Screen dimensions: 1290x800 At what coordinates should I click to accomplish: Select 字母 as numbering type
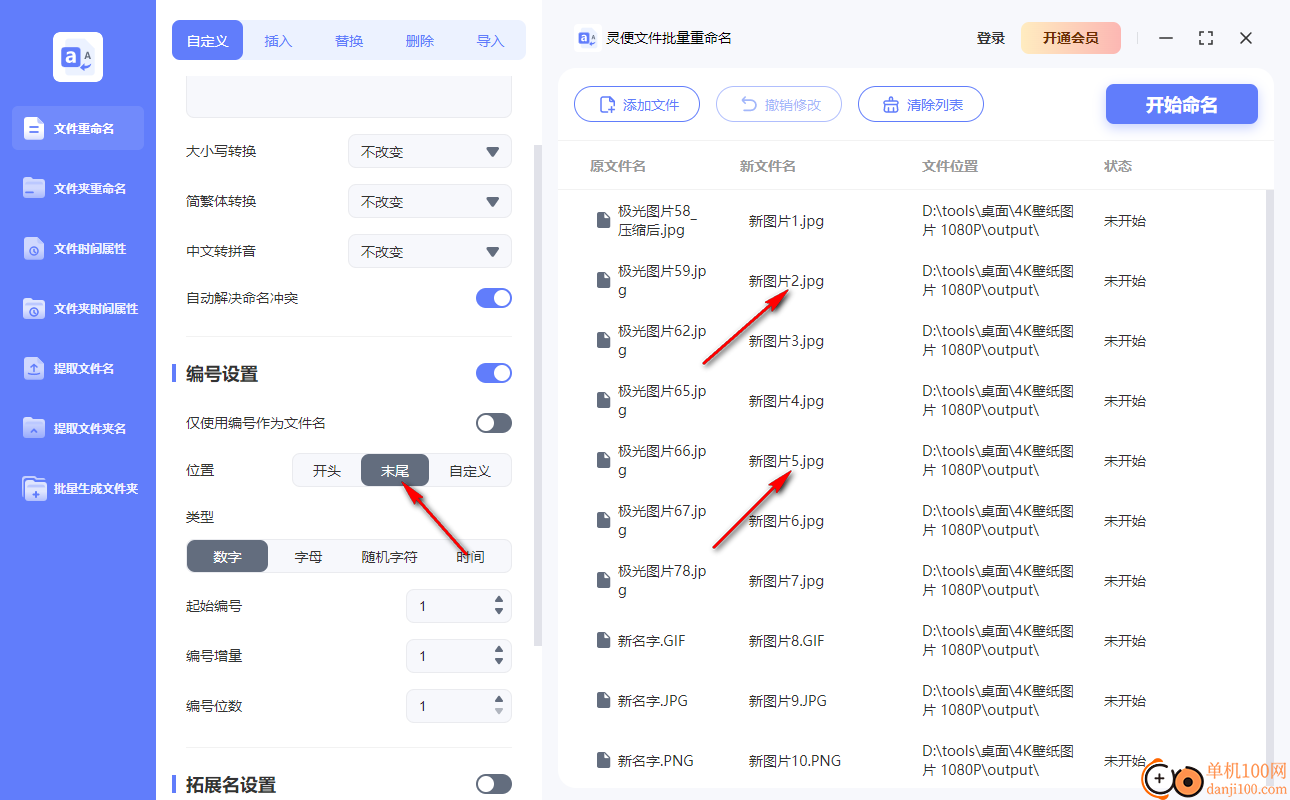point(308,556)
